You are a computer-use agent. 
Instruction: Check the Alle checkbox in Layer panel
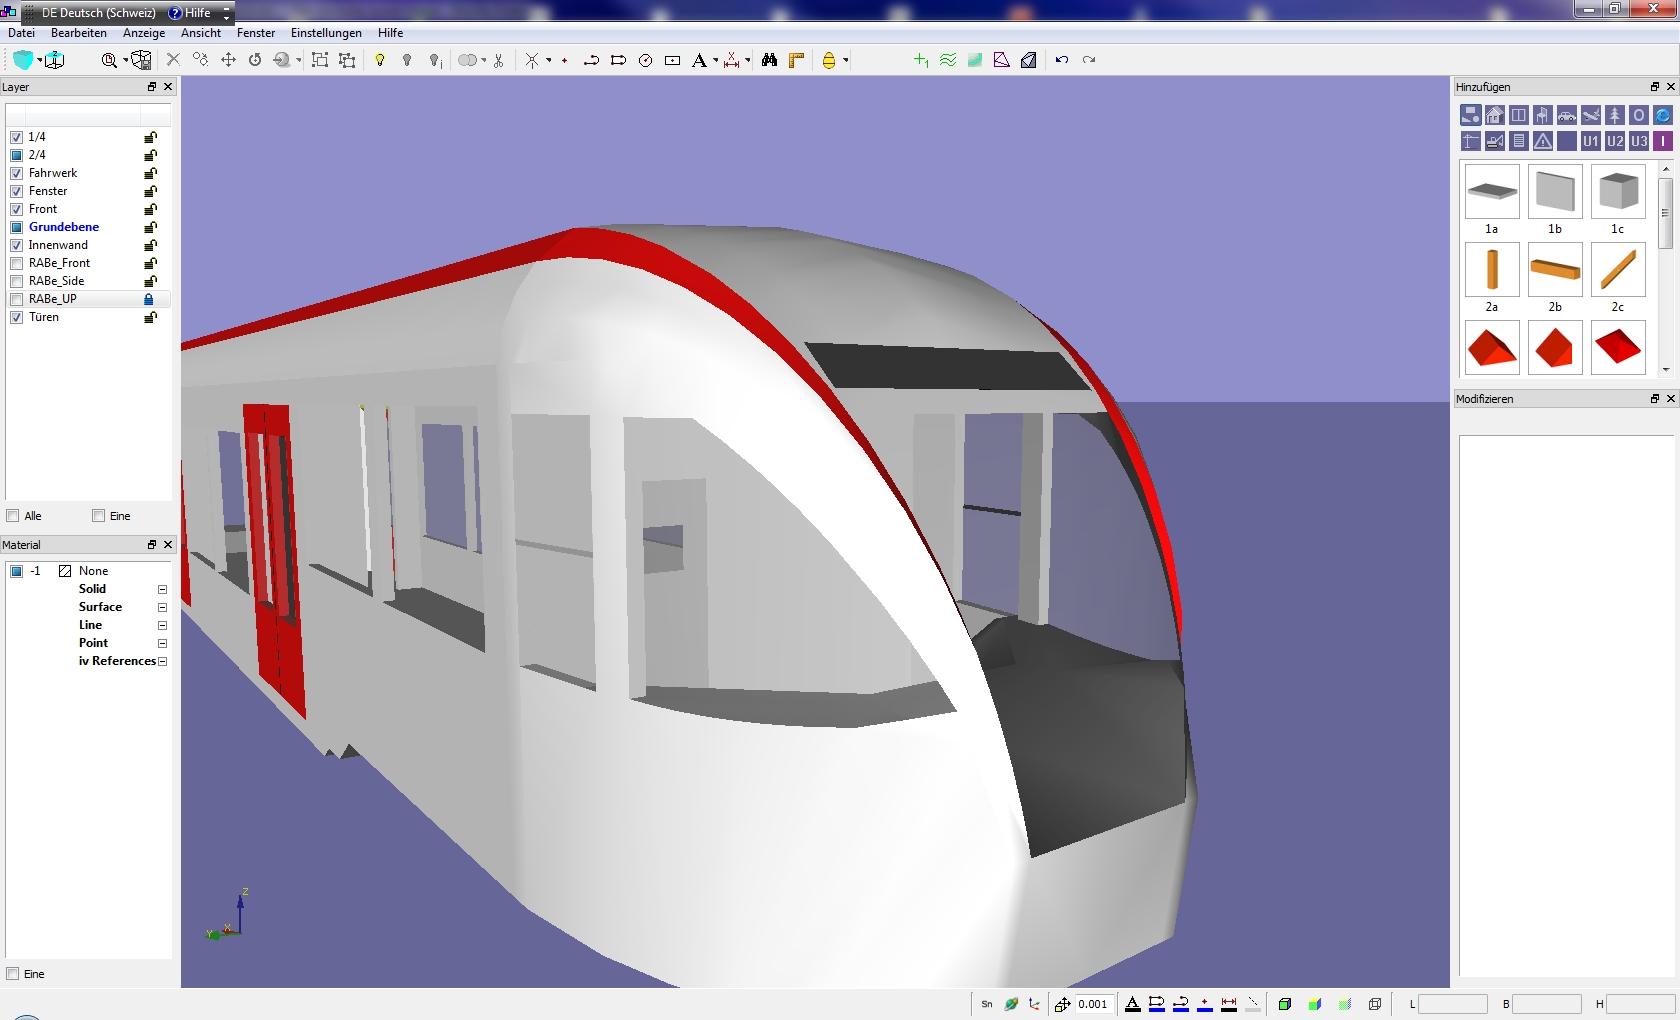pos(13,516)
